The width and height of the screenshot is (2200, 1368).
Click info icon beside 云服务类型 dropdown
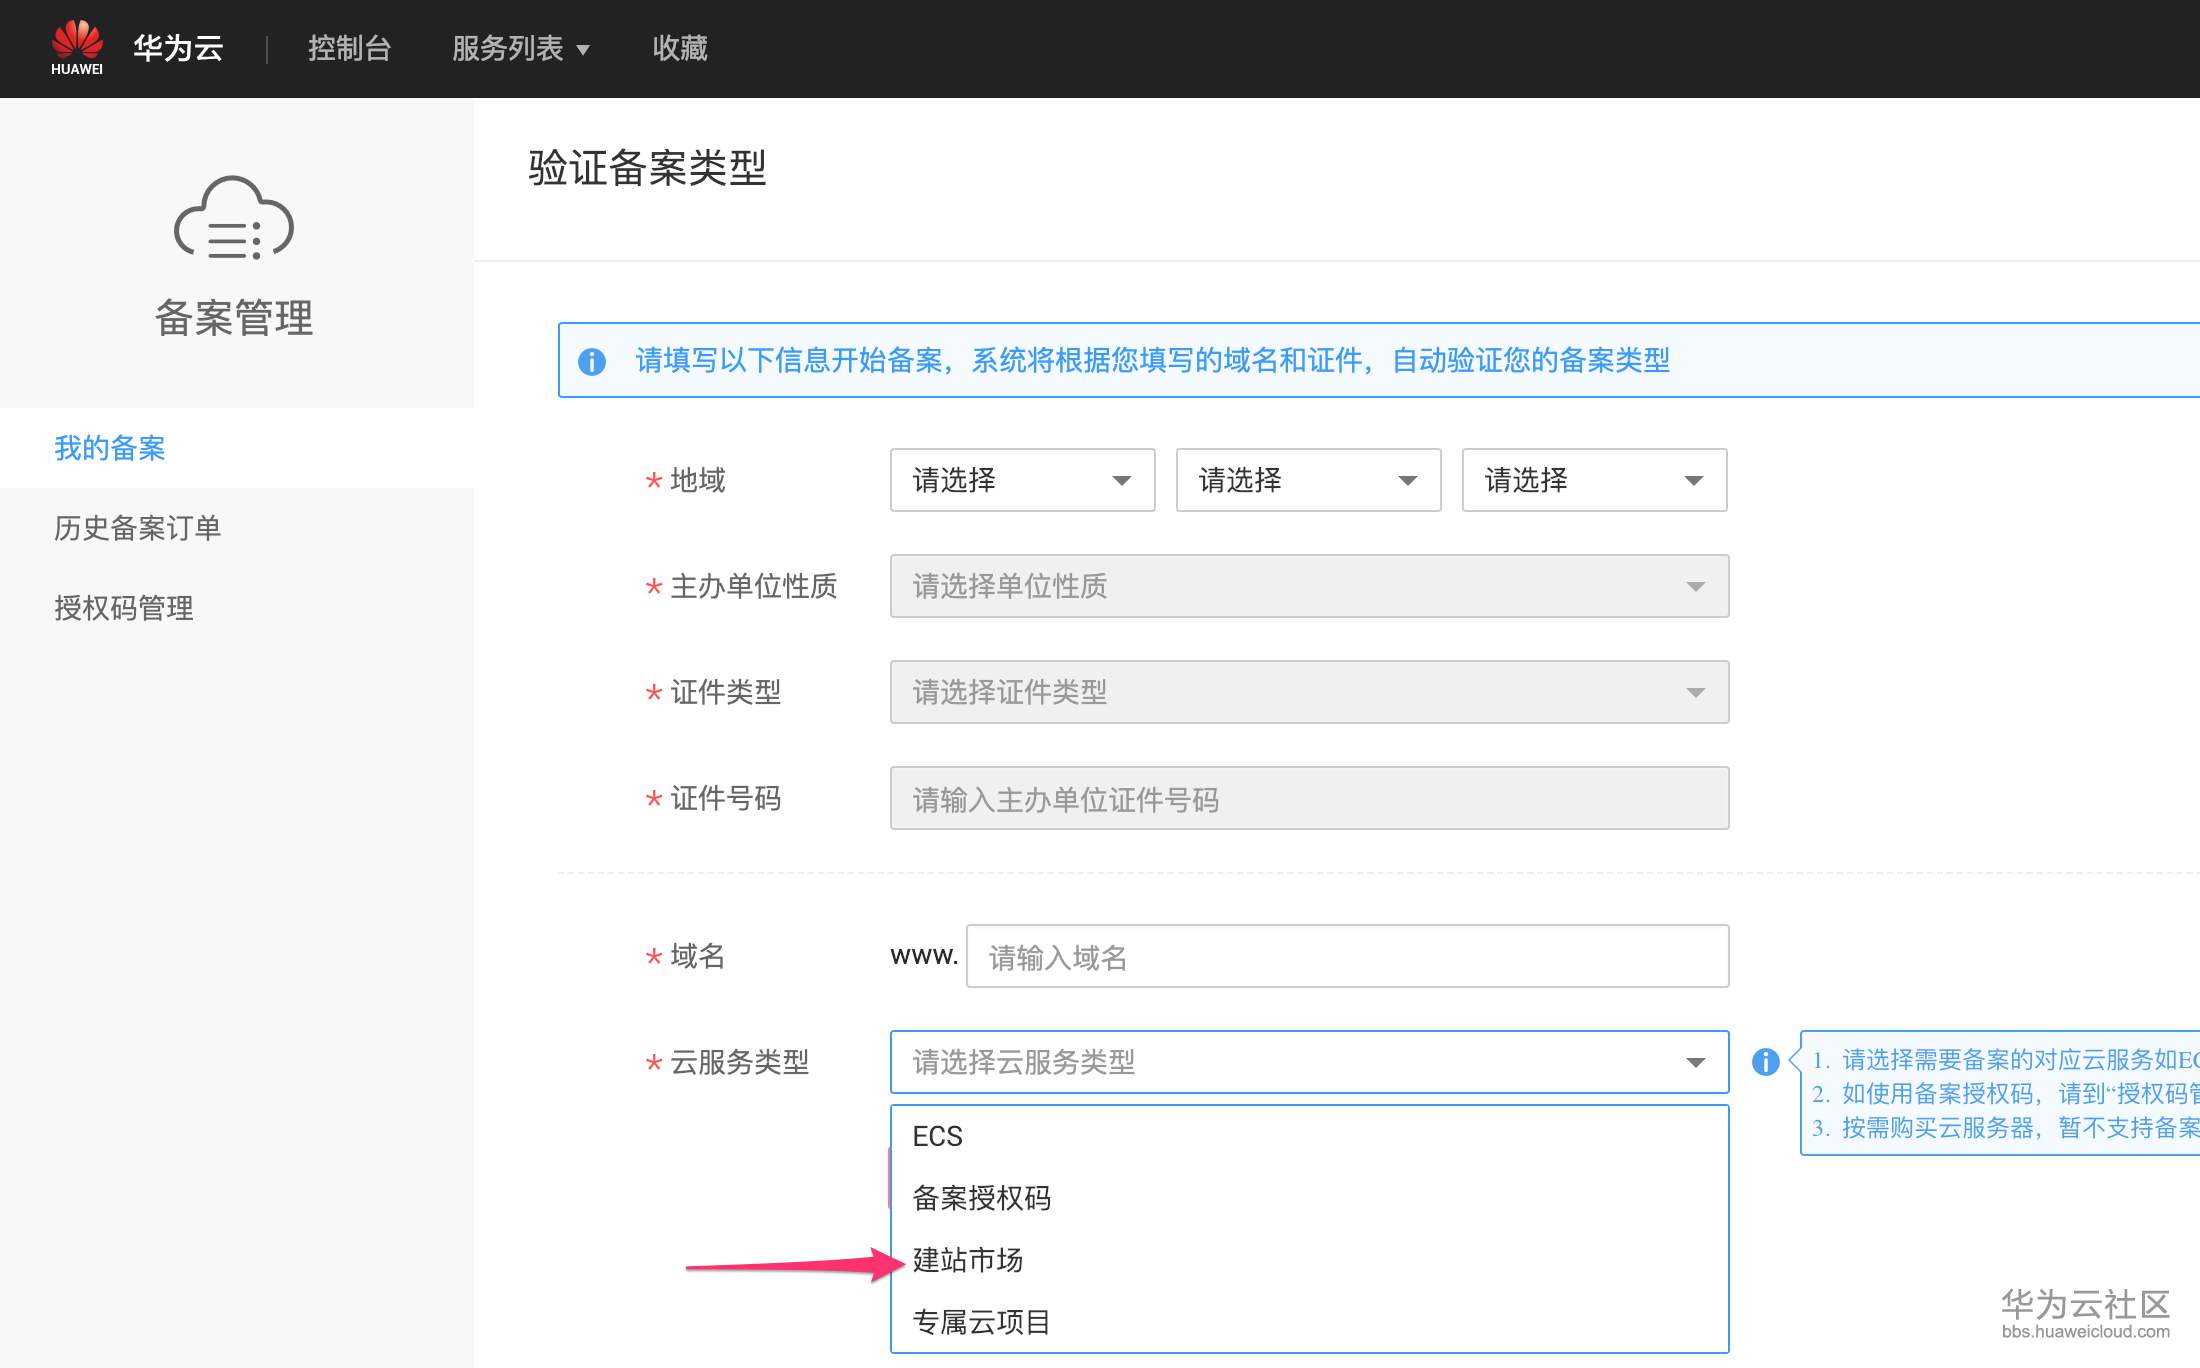pyautogui.click(x=1765, y=1062)
